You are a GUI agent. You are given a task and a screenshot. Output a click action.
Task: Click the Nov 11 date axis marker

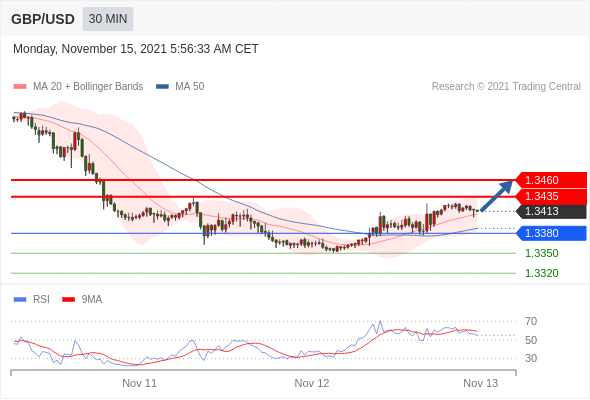(139, 383)
